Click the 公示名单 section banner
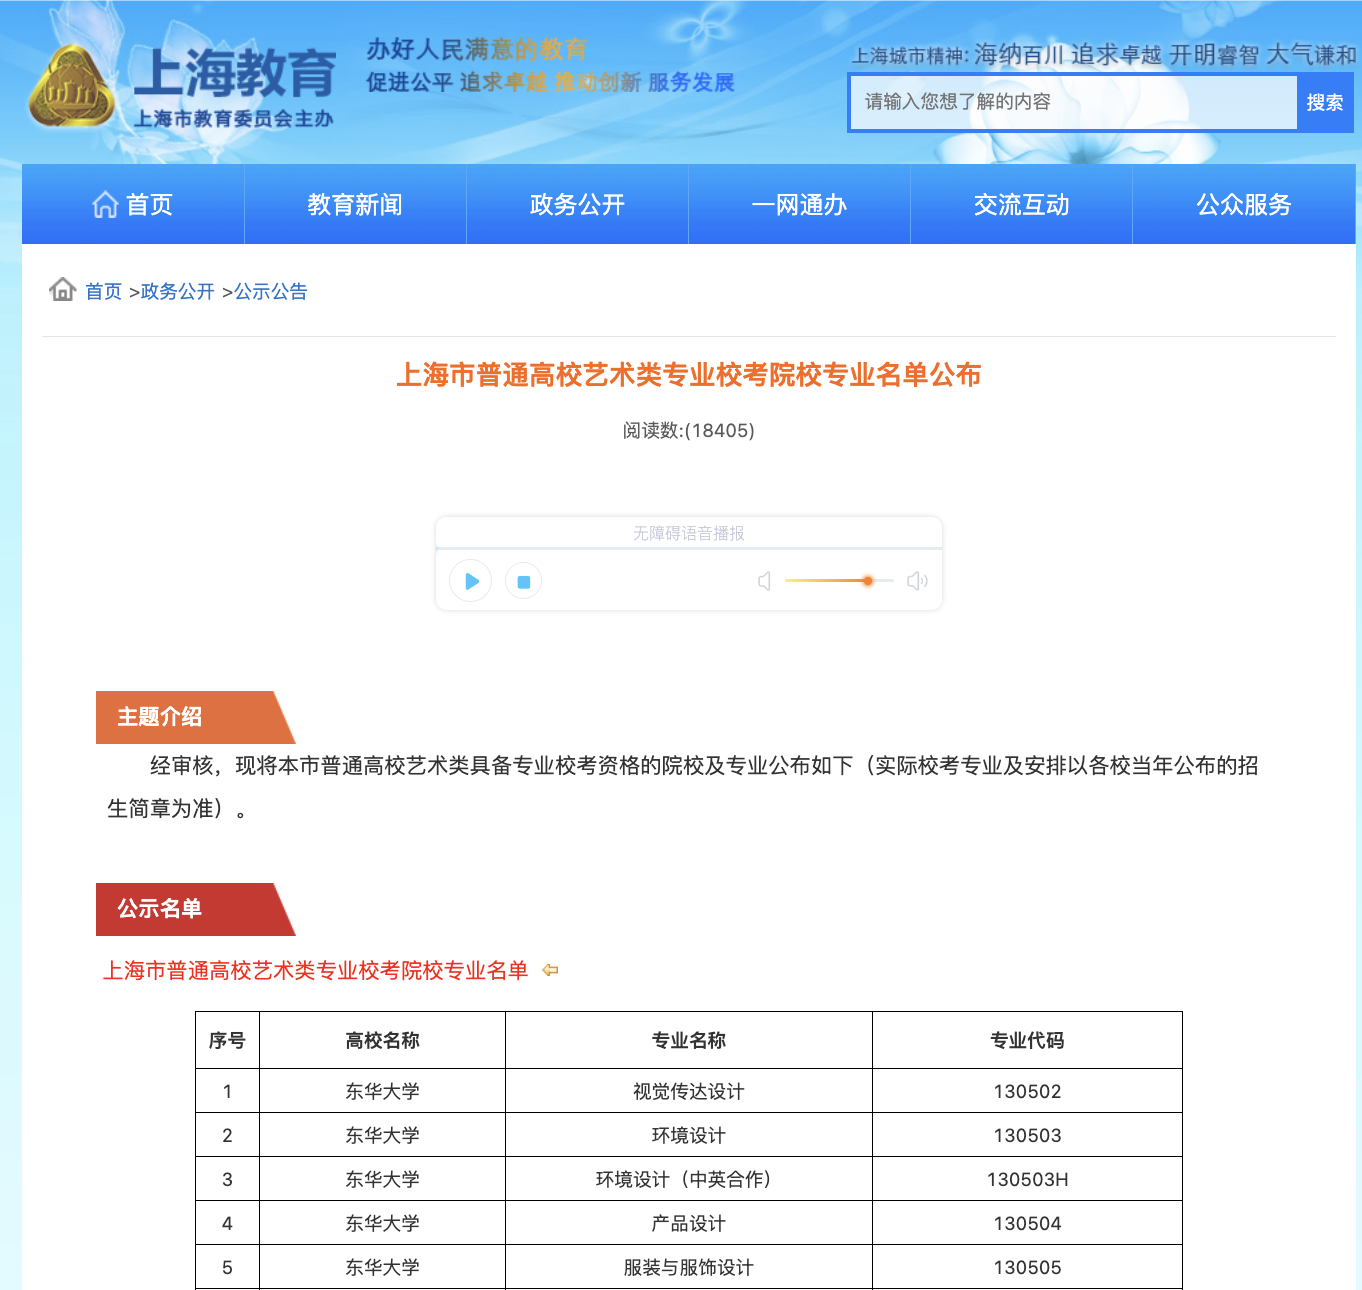Viewport: 1362px width, 1290px height. point(195,909)
